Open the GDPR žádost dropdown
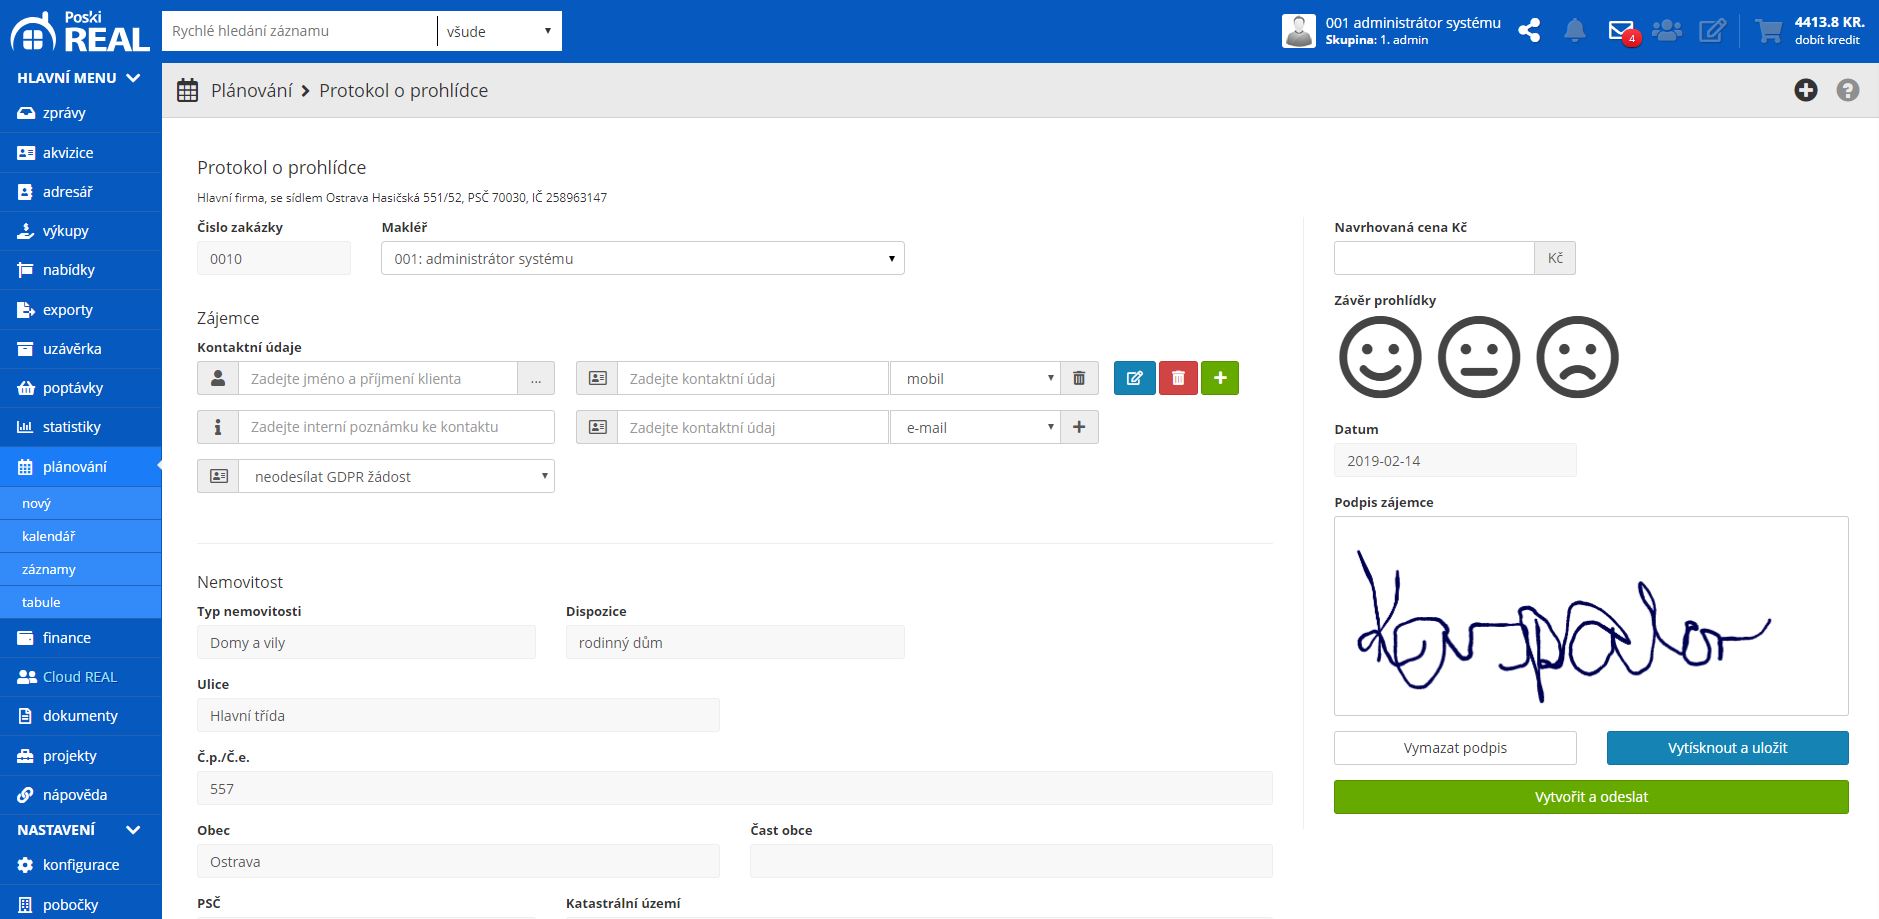The height and width of the screenshot is (919, 1879). point(396,477)
